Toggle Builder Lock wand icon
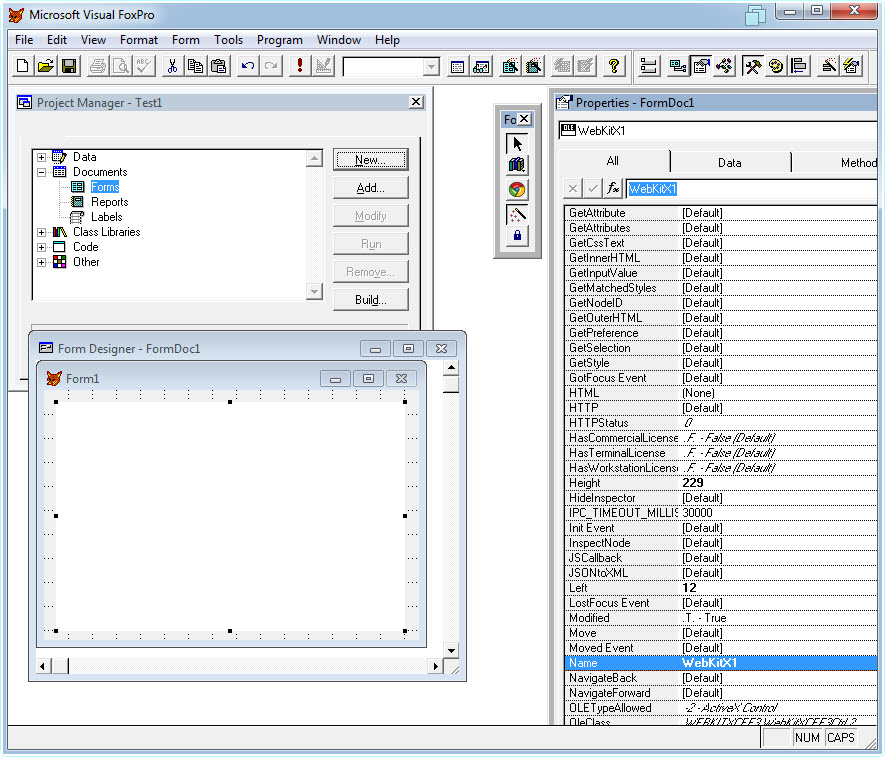The height and width of the screenshot is (757, 885). [x=517, y=214]
